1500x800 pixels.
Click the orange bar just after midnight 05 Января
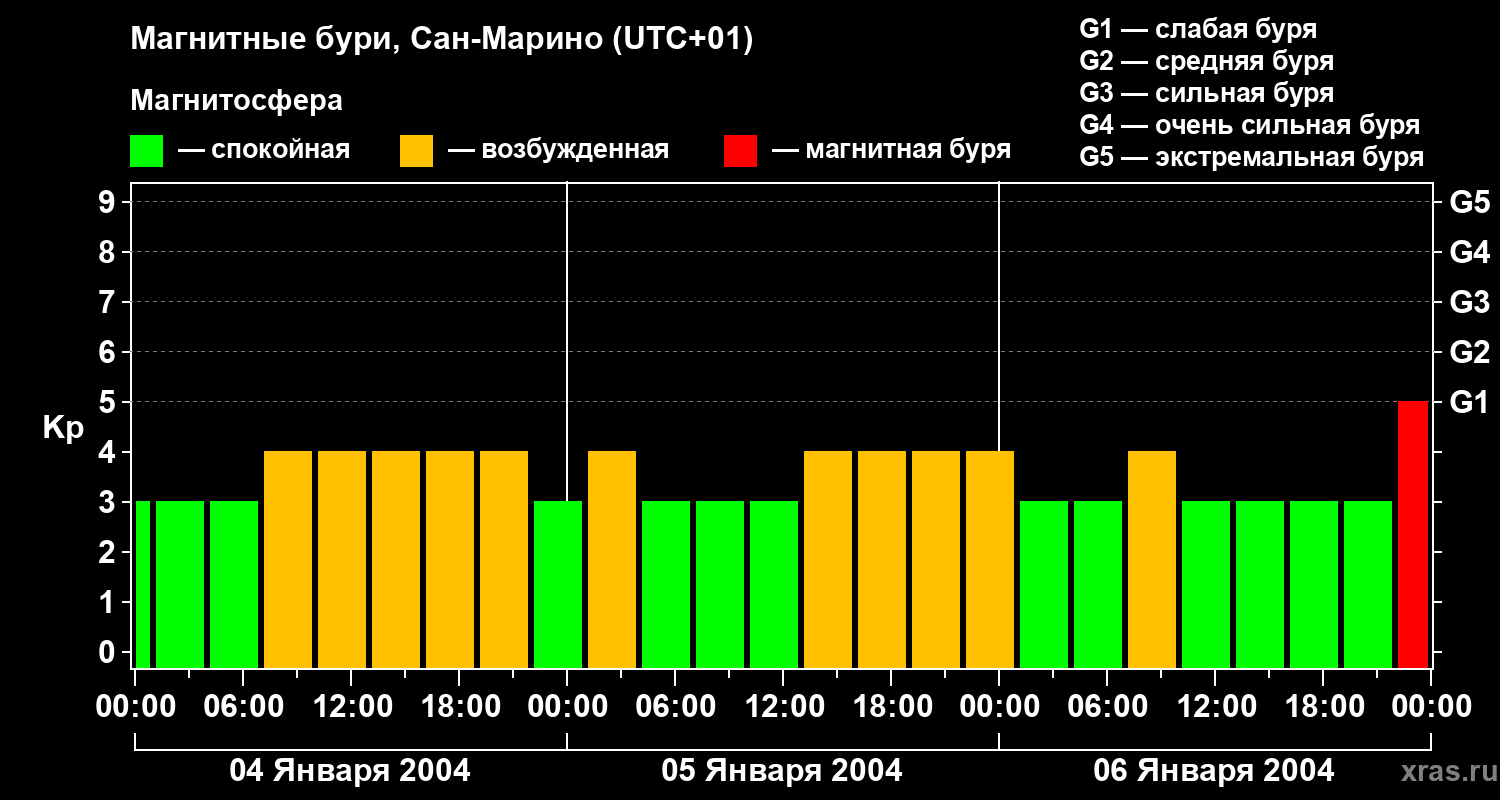coord(612,559)
